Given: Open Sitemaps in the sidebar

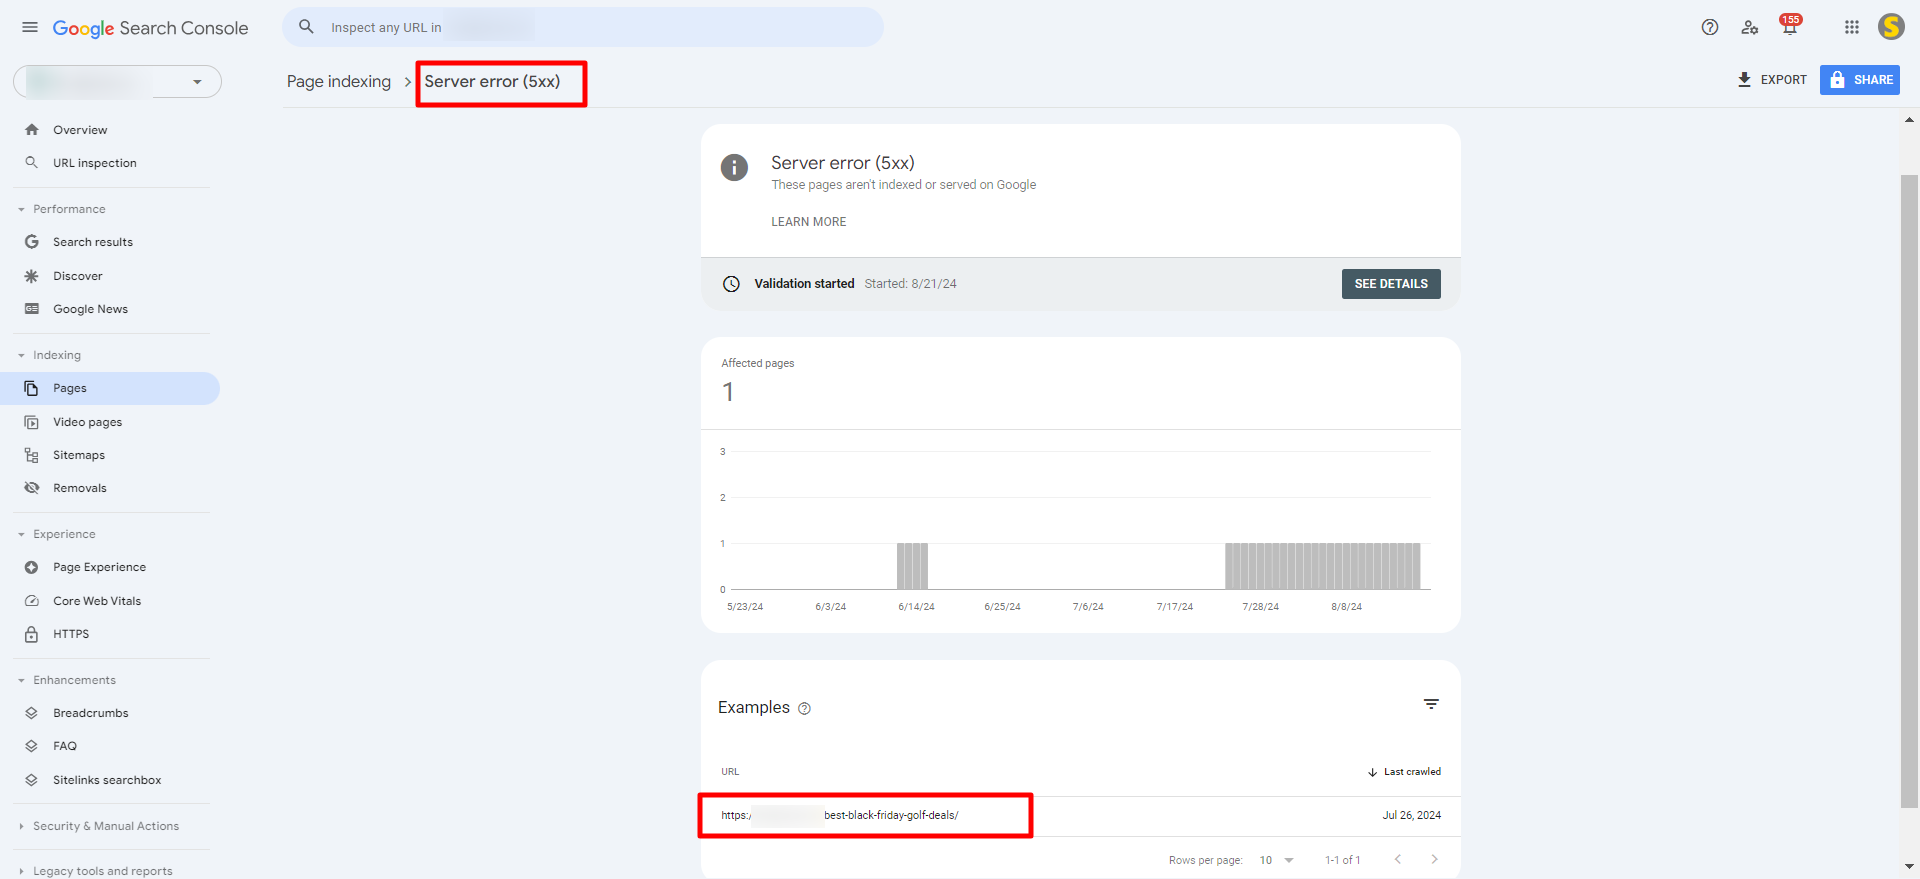Looking at the screenshot, I should pyautogui.click(x=79, y=455).
